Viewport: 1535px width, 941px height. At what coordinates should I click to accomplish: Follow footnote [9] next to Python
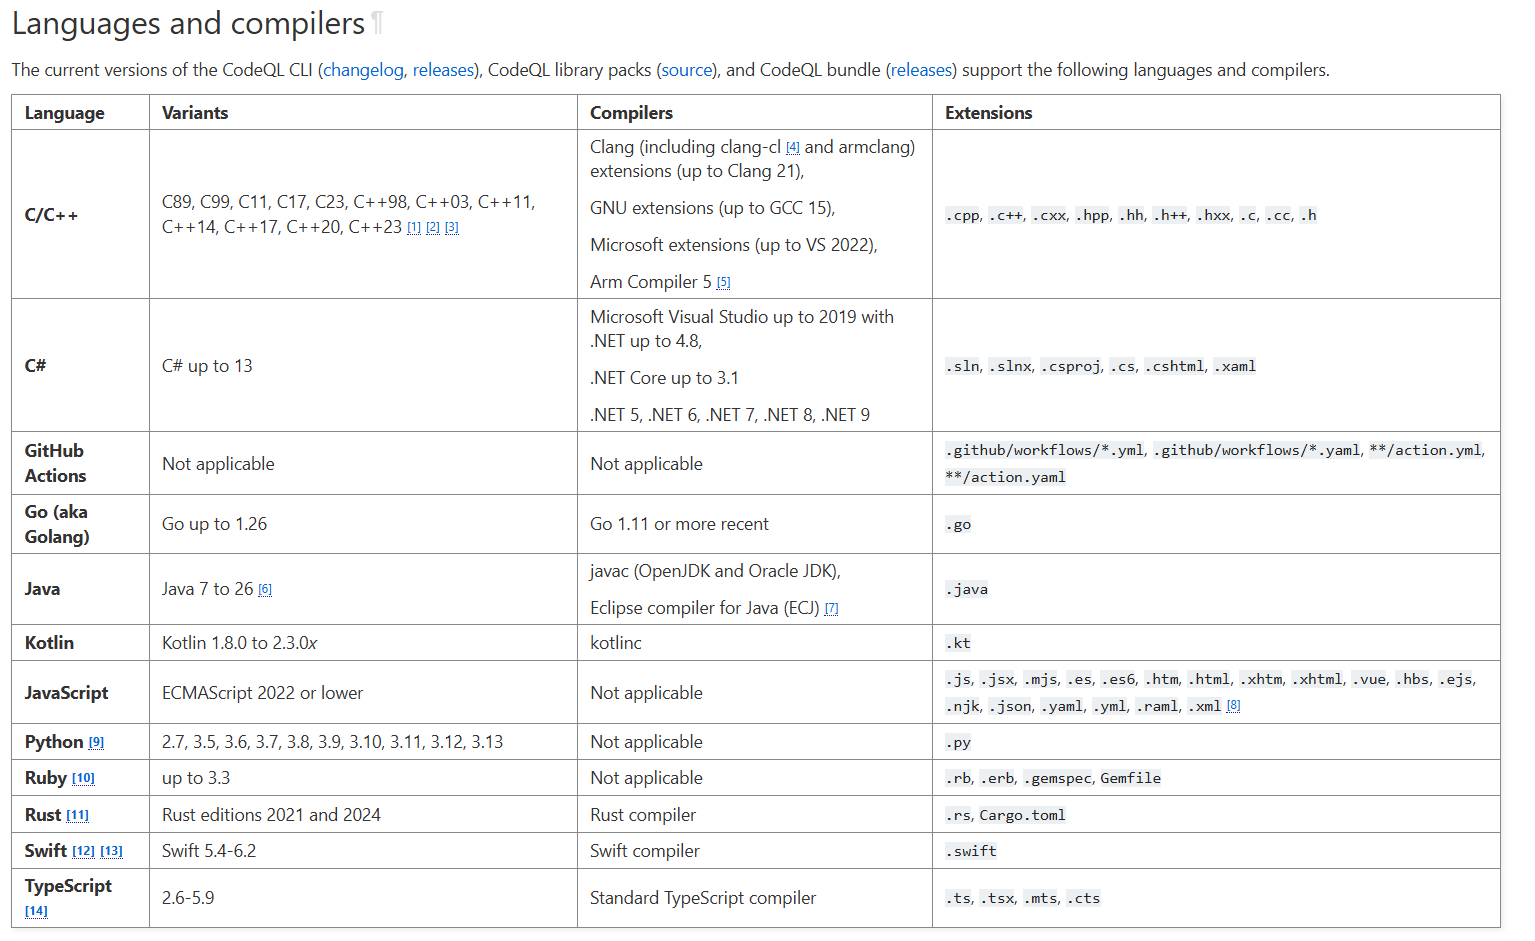pyautogui.click(x=96, y=743)
